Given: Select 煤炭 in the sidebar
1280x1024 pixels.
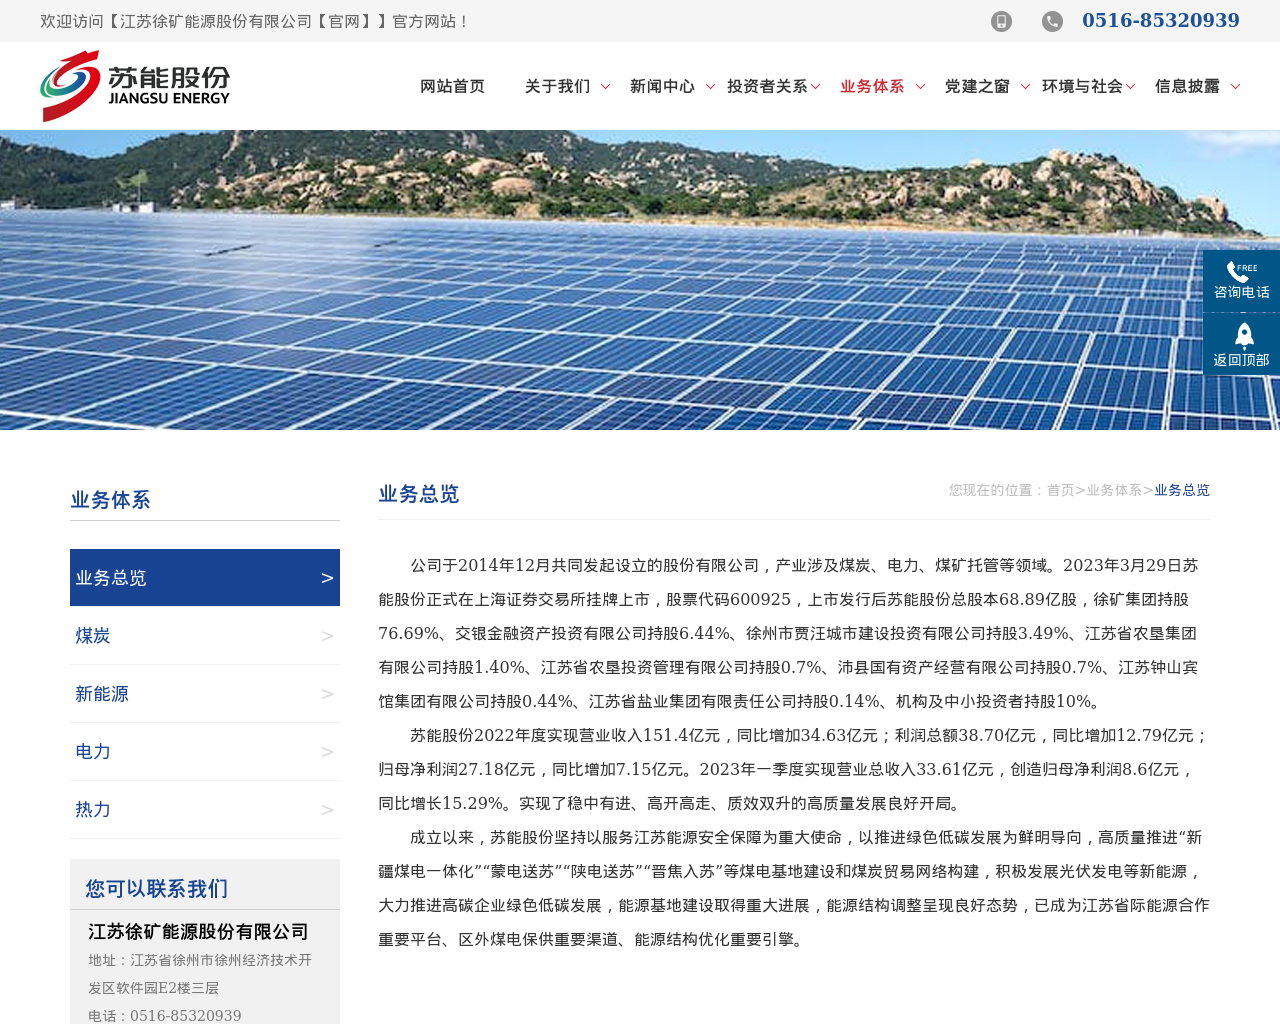Looking at the screenshot, I should coord(205,635).
